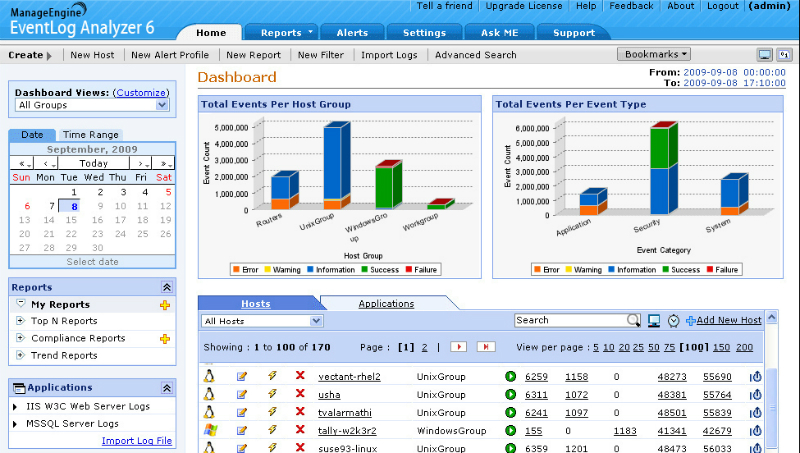Collapse the Applications panel in the sidebar

coord(166,387)
